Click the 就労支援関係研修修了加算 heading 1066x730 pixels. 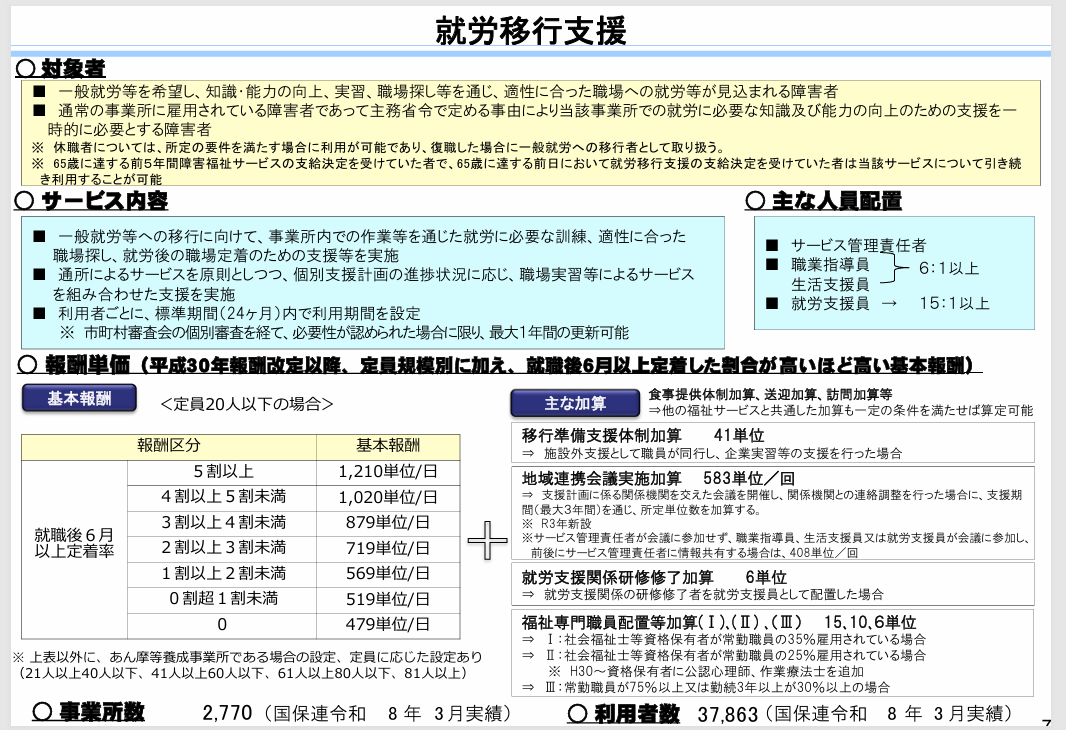(617, 578)
